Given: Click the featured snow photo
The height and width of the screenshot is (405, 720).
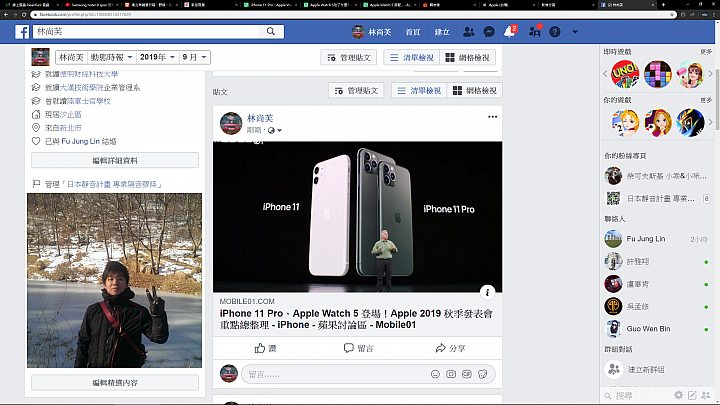Looking at the screenshot, I should click(x=114, y=280).
